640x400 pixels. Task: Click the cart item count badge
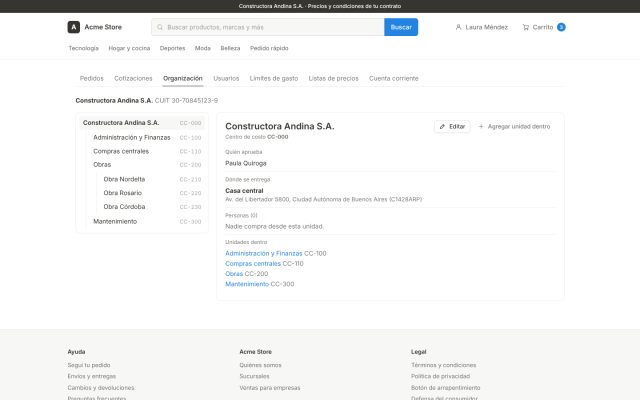click(x=561, y=27)
